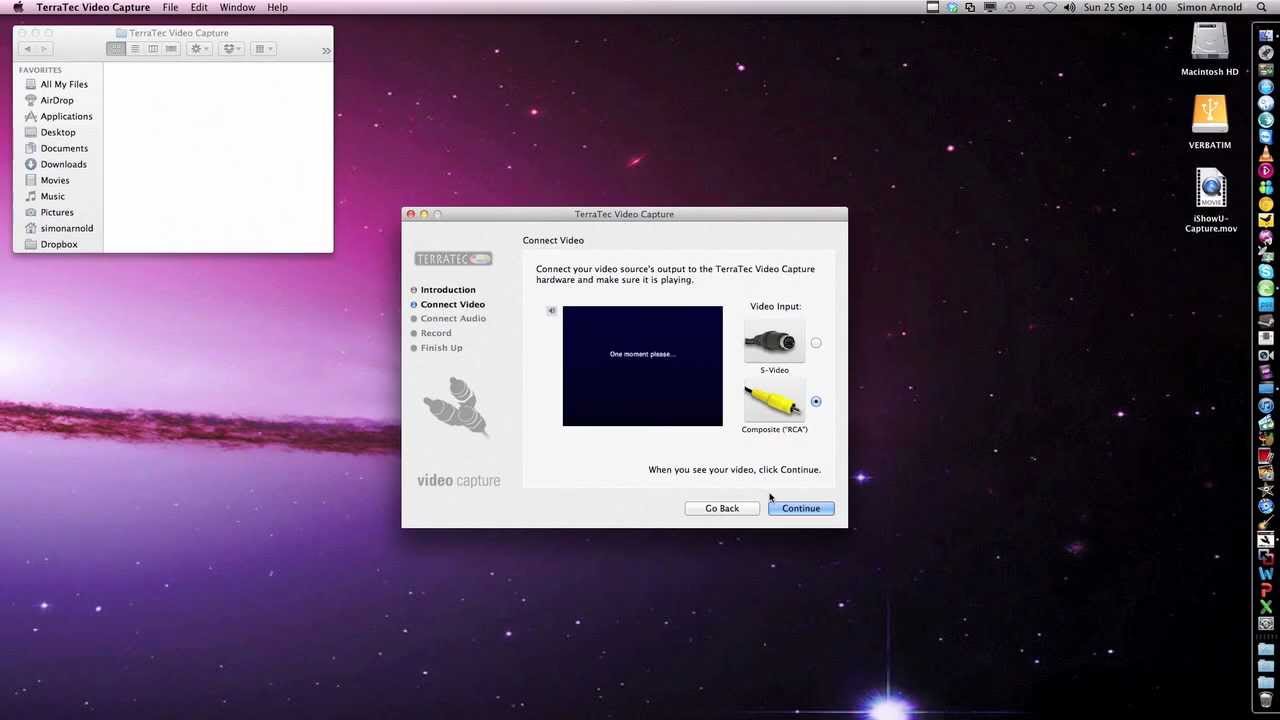Open VLC cone icon in the Dock

pos(1266,154)
